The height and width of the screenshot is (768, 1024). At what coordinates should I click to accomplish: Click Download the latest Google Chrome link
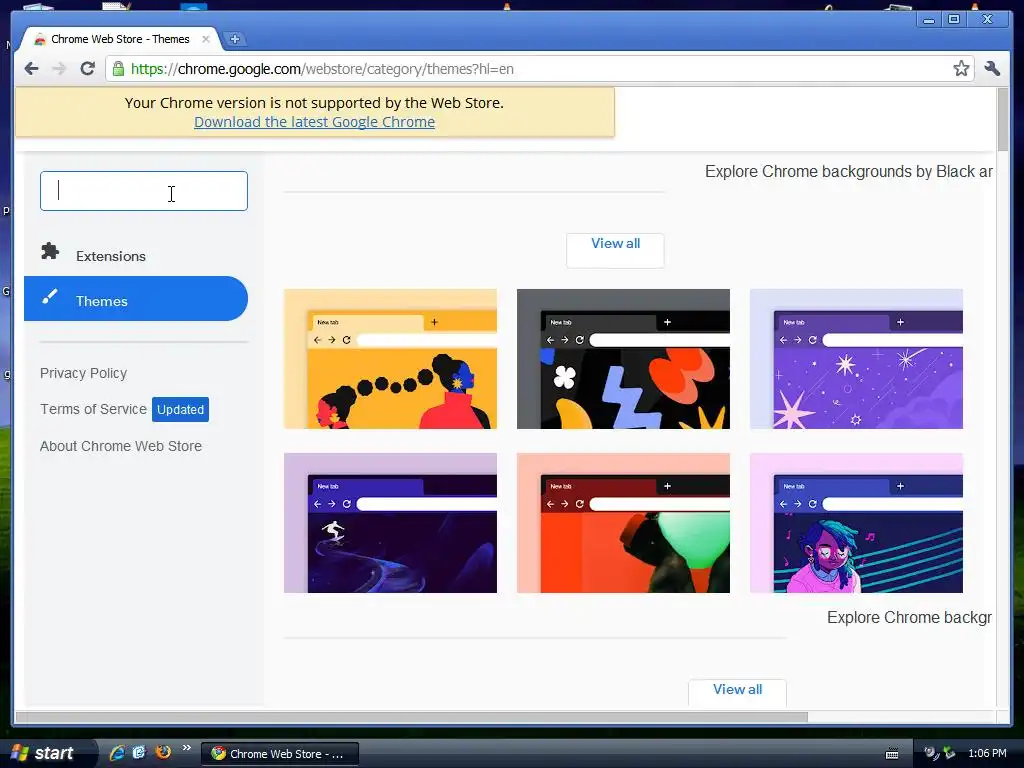tap(314, 122)
